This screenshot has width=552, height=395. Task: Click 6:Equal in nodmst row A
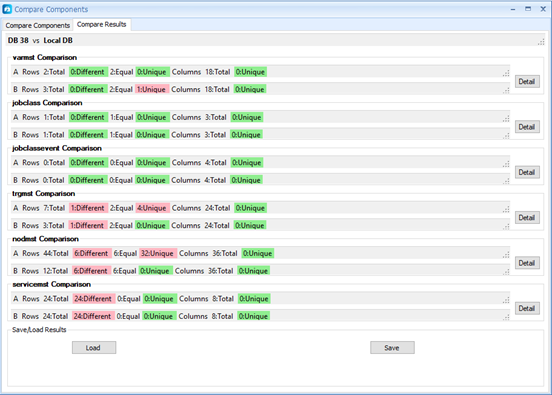click(x=125, y=253)
